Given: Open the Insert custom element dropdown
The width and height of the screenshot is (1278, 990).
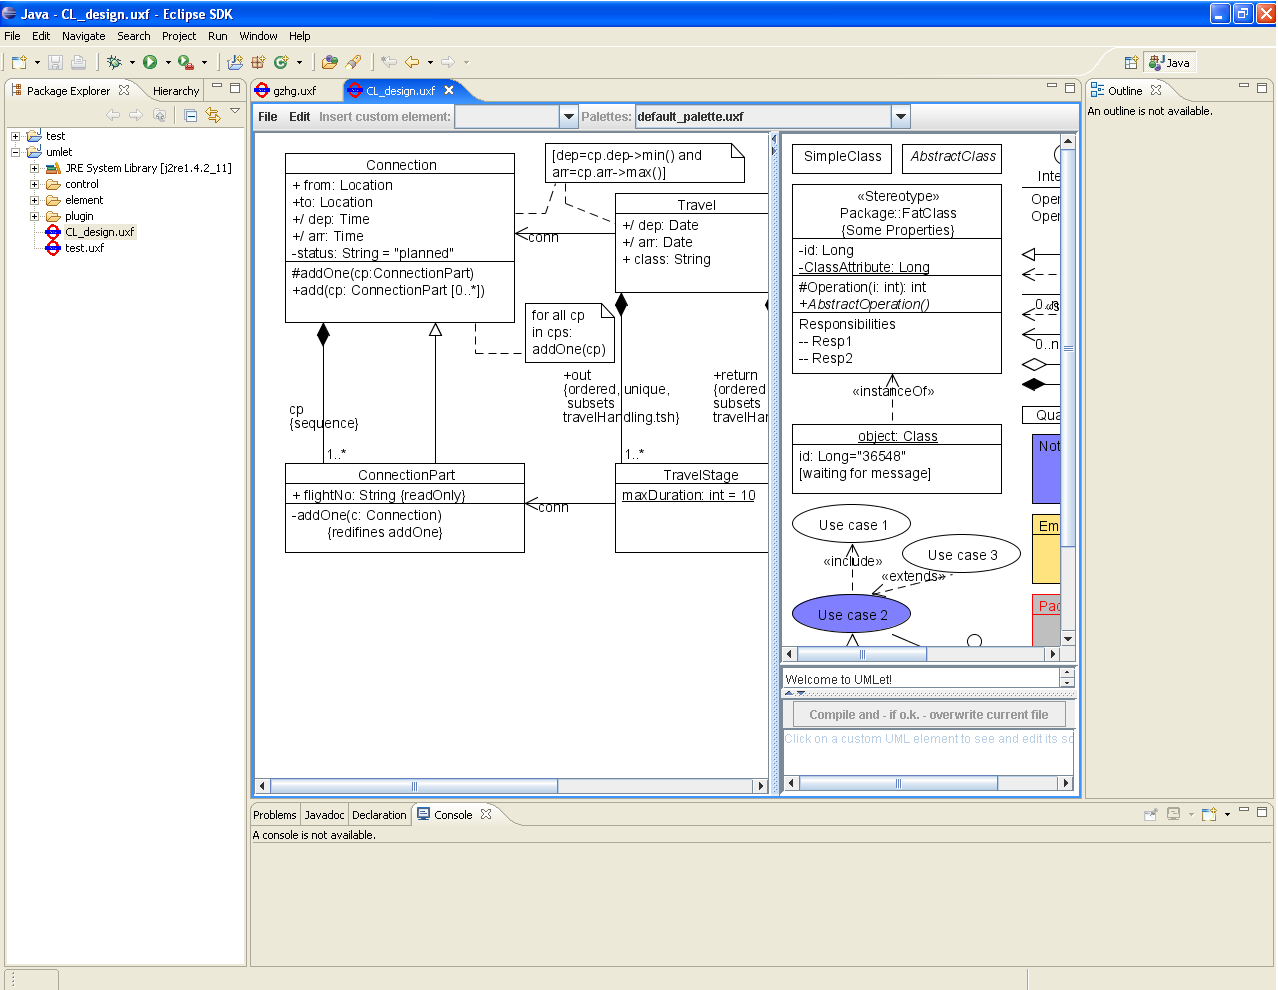Looking at the screenshot, I should [x=568, y=117].
